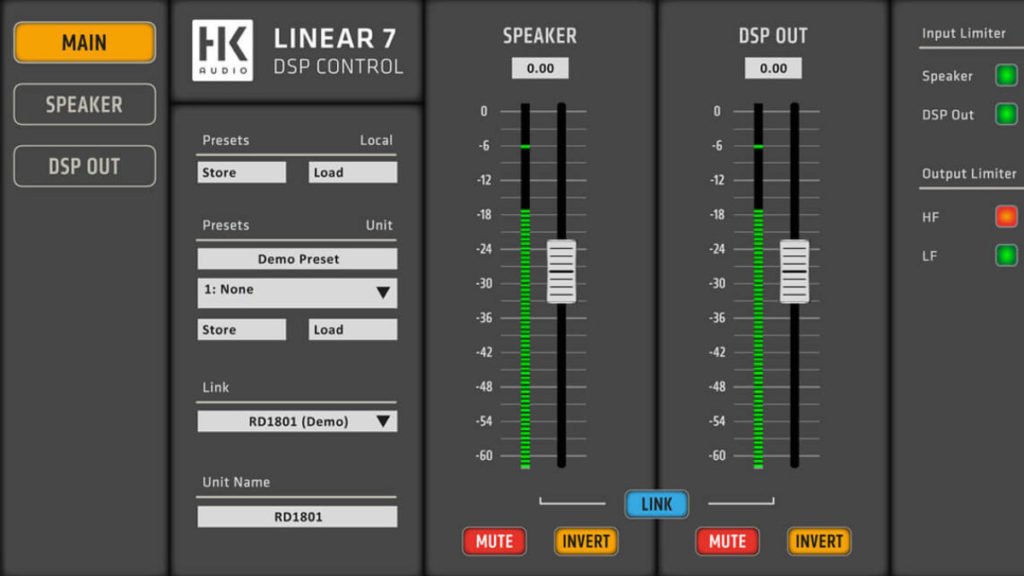Viewport: 1024px width, 576px height.
Task: Click the DSP Out gain value field 0.00
Action: [773, 69]
